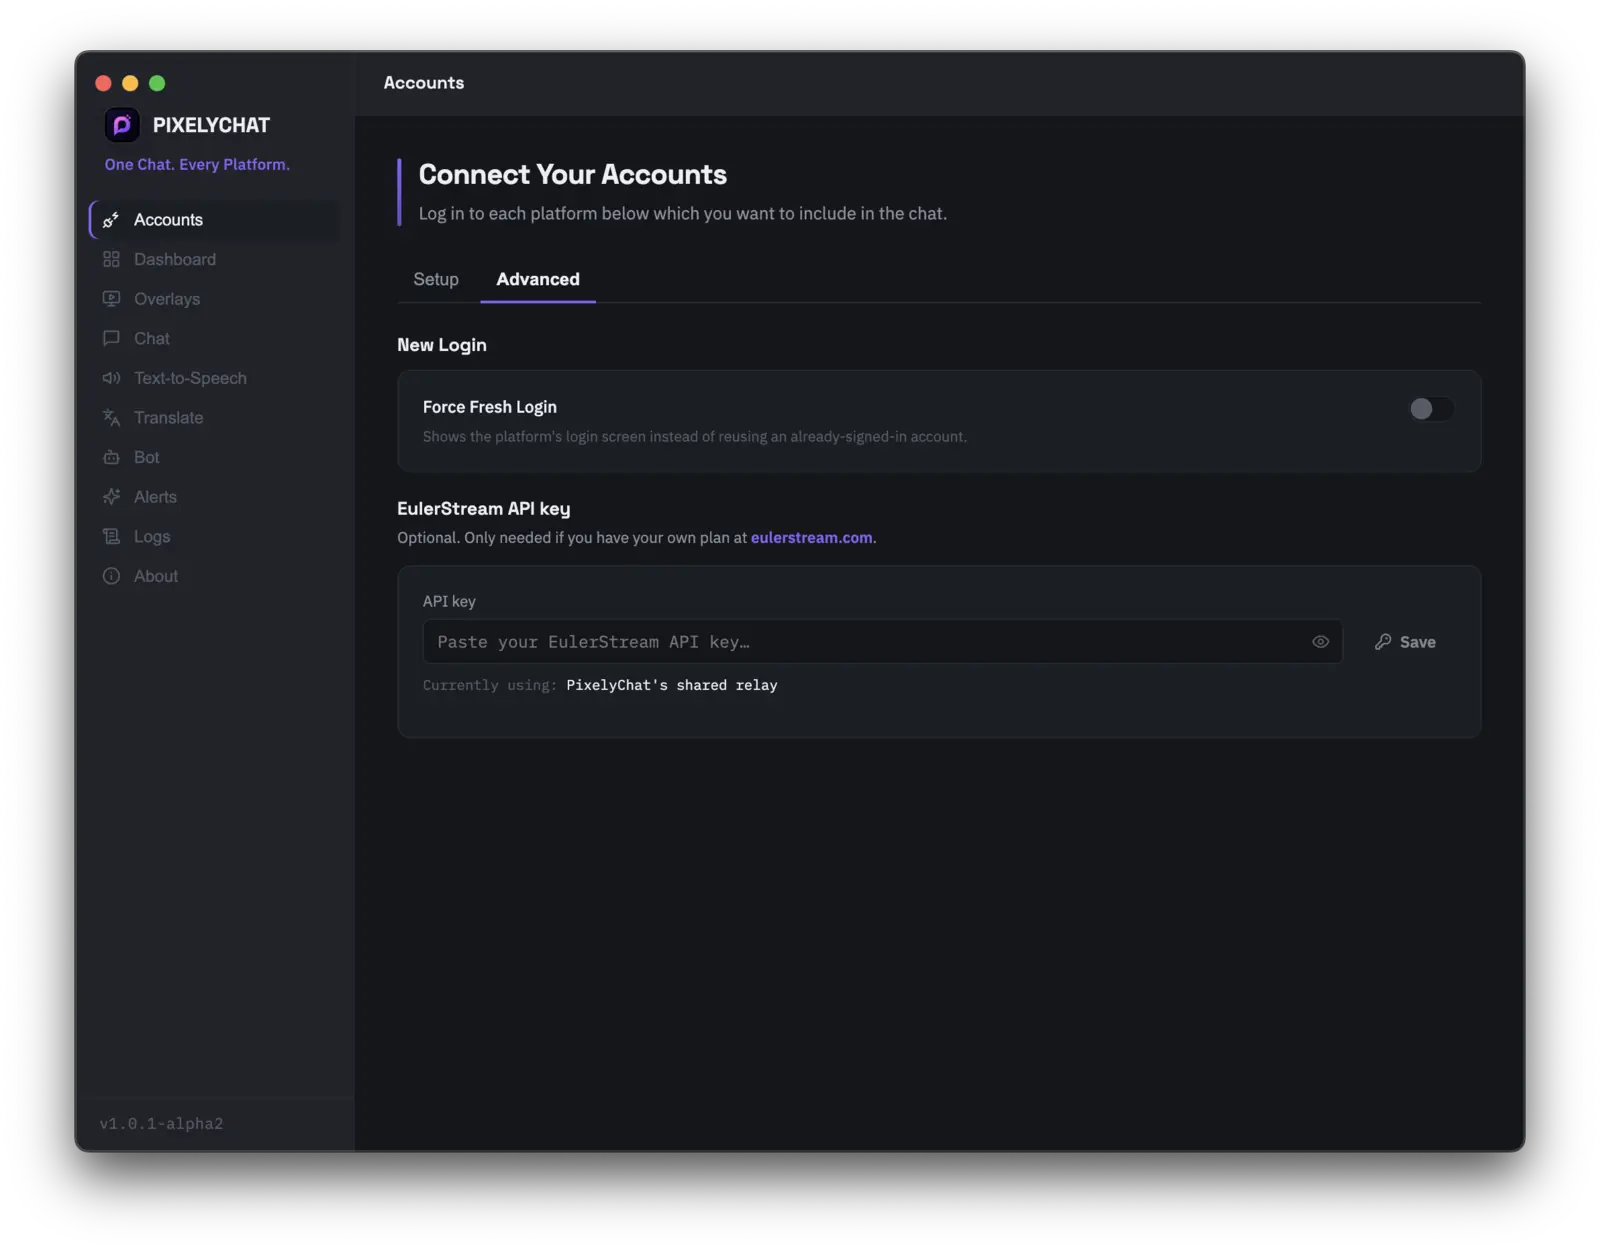Maximize window with green button
The height and width of the screenshot is (1251, 1600).
pyautogui.click(x=157, y=83)
